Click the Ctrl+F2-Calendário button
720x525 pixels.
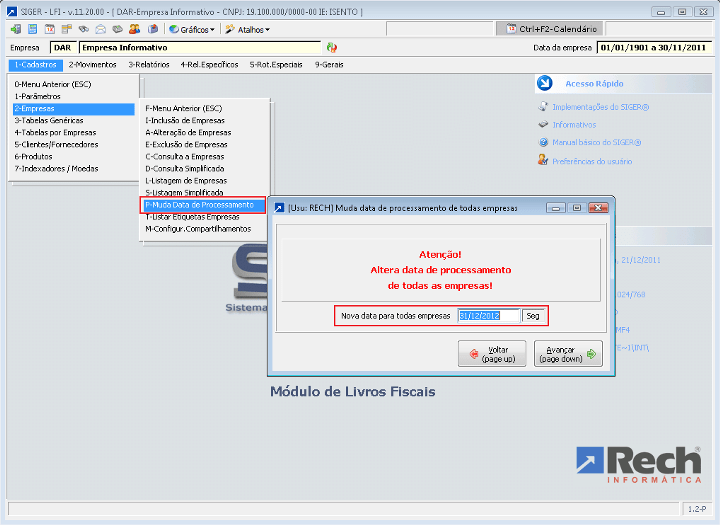coord(550,29)
